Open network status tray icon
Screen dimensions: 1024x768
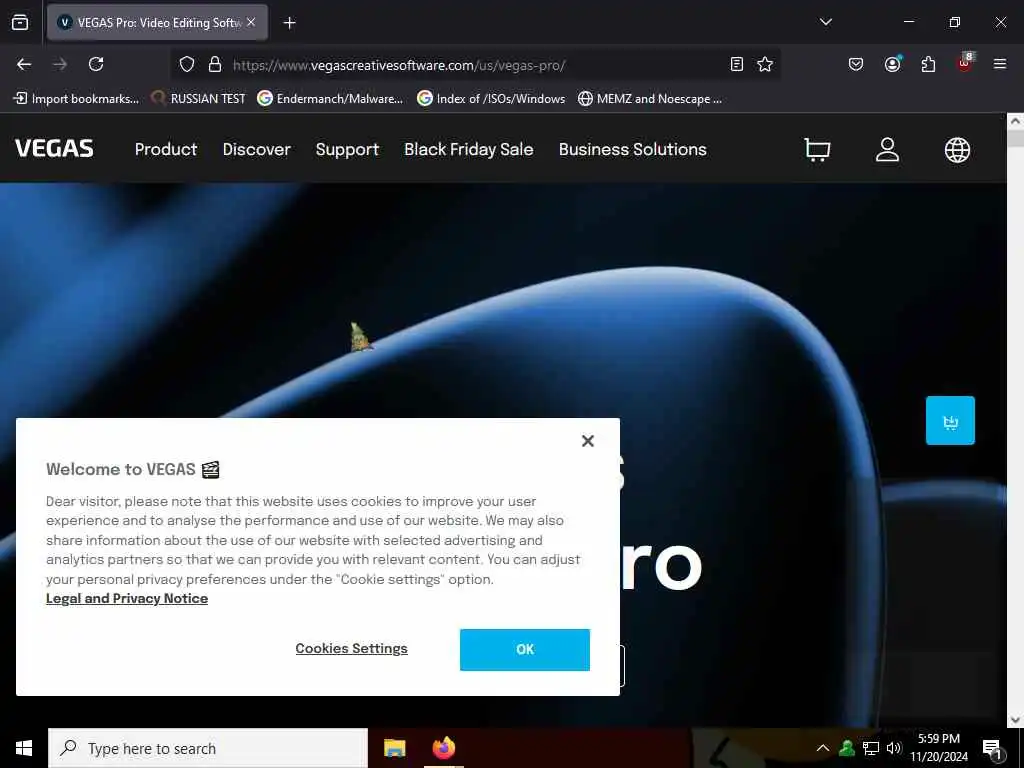[x=871, y=748]
